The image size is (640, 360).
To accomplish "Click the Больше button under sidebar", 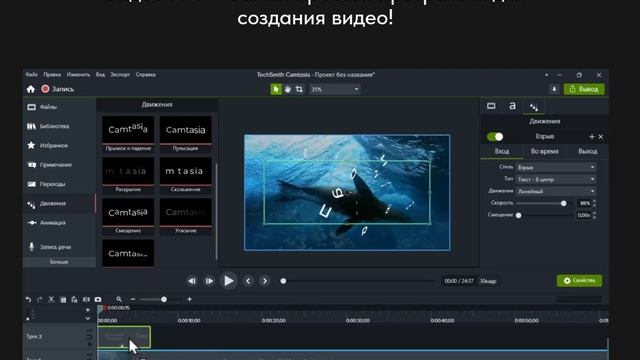I will [x=59, y=262].
